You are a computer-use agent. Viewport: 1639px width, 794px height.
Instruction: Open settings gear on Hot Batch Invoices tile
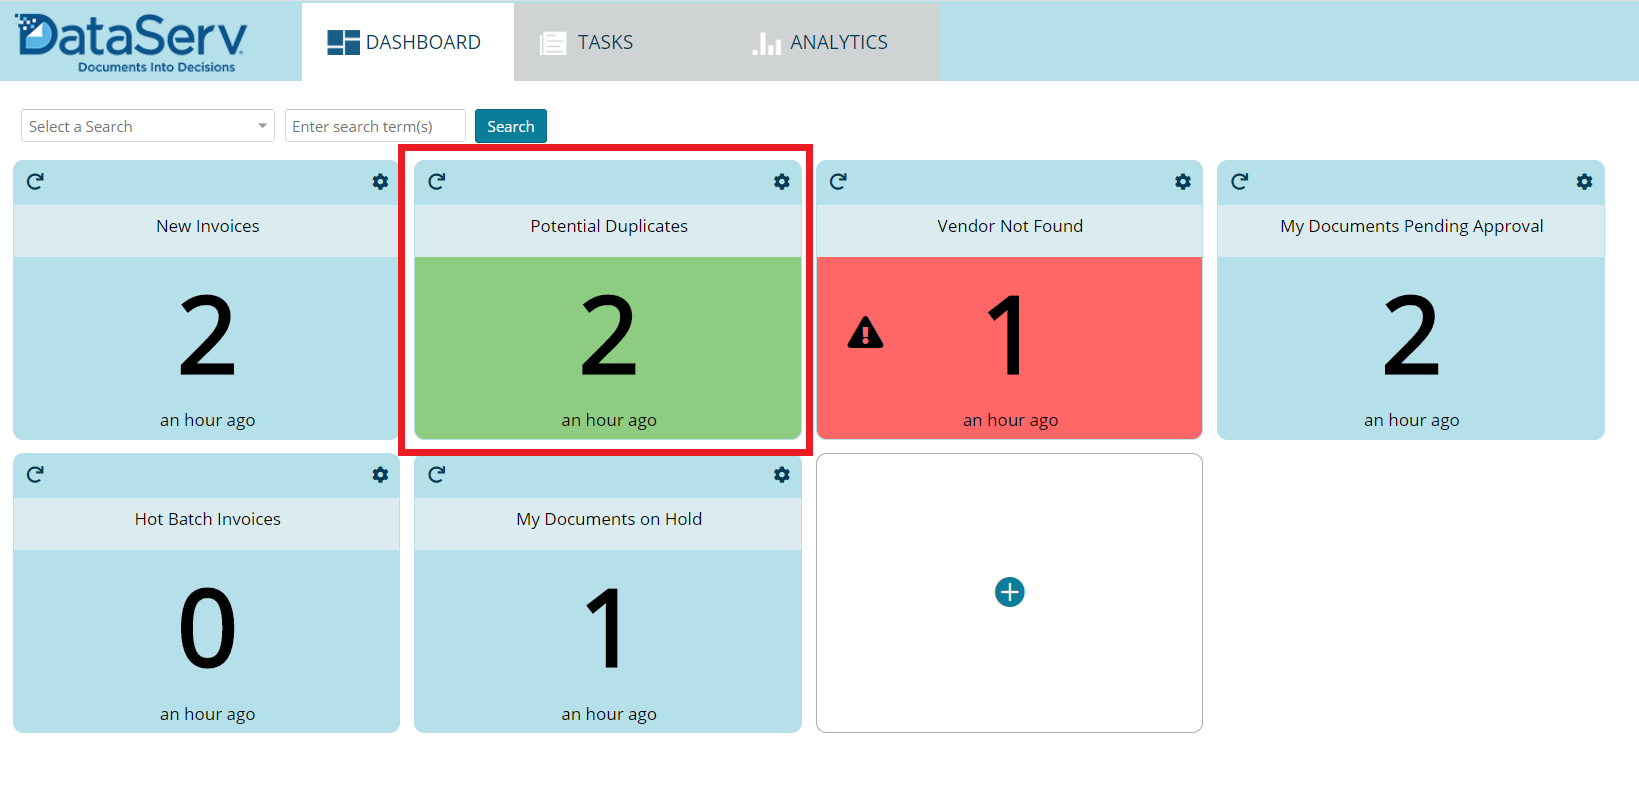380,474
